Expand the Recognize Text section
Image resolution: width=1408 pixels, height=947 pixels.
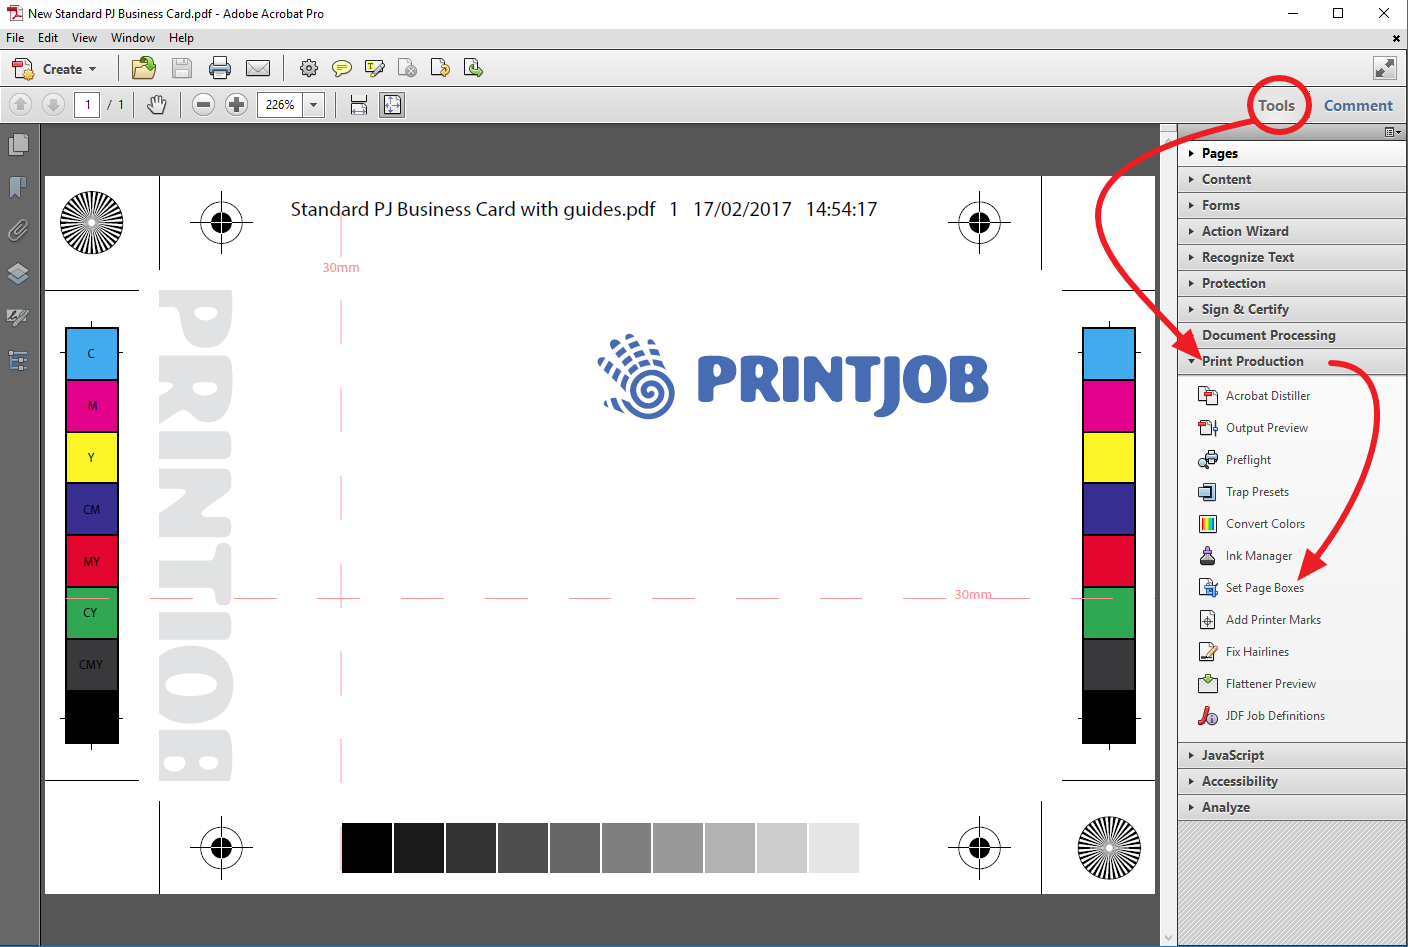[1292, 257]
